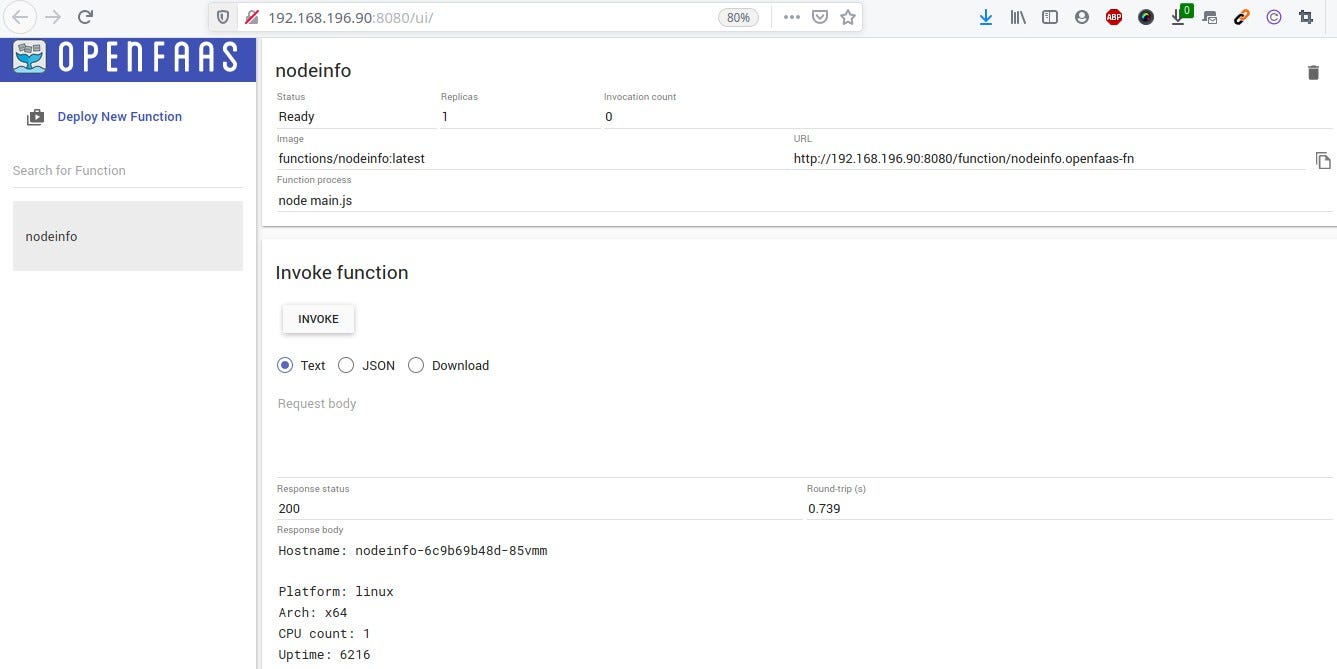Click the shield tracking protection icon
The height and width of the screenshot is (669, 1337).
[223, 17]
